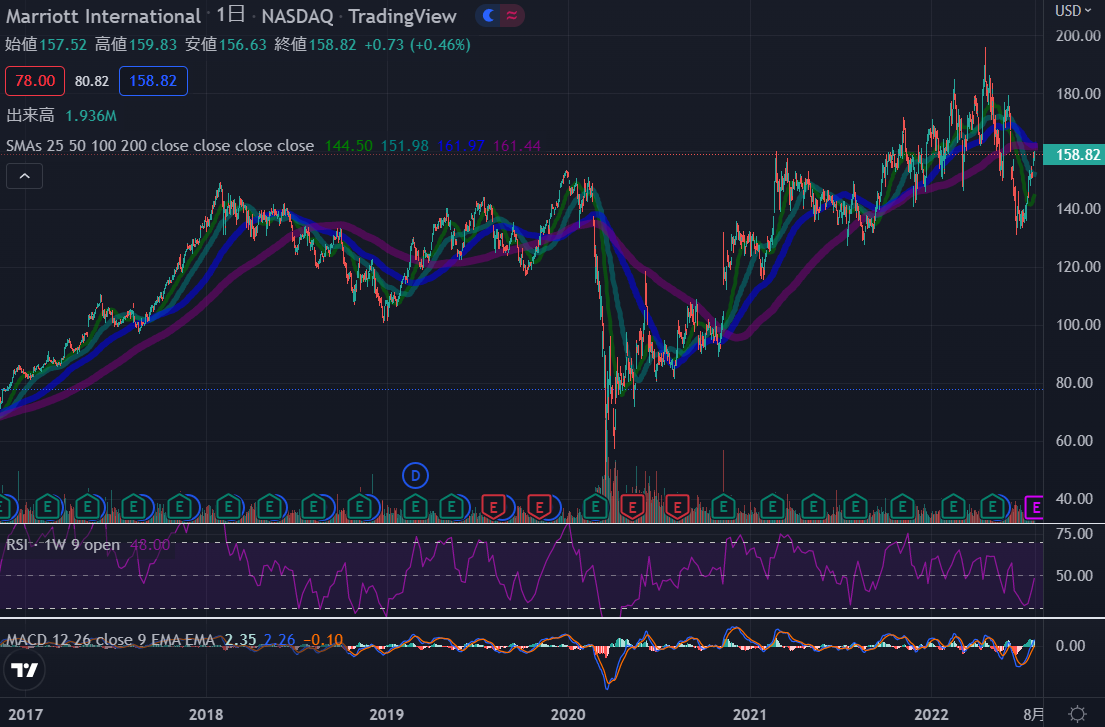
Task: Click the purple SMA value 161.44
Action: [x=517, y=146]
